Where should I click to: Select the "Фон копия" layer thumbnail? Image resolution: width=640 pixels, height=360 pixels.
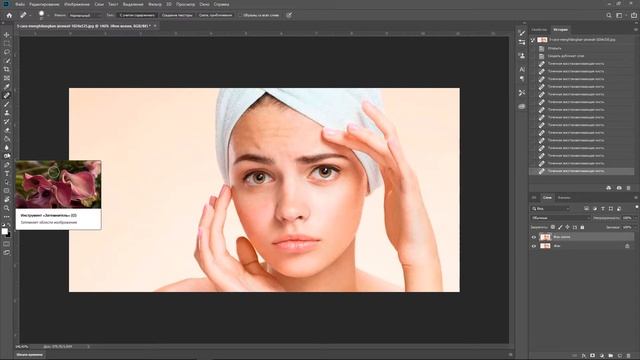545,237
